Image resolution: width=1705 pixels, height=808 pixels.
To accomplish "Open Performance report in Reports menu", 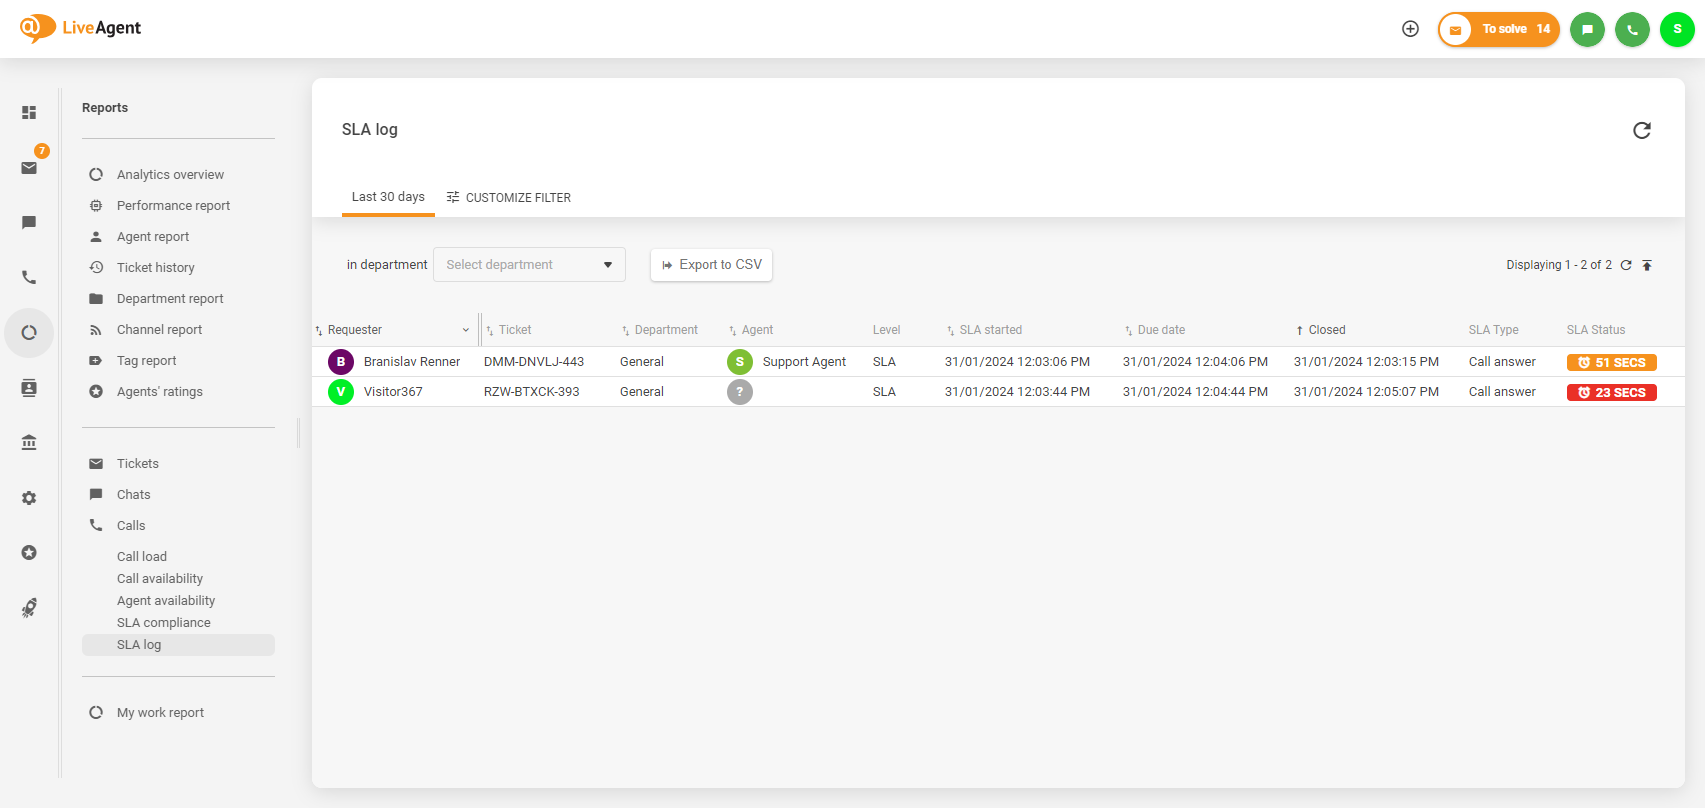I will [173, 206].
